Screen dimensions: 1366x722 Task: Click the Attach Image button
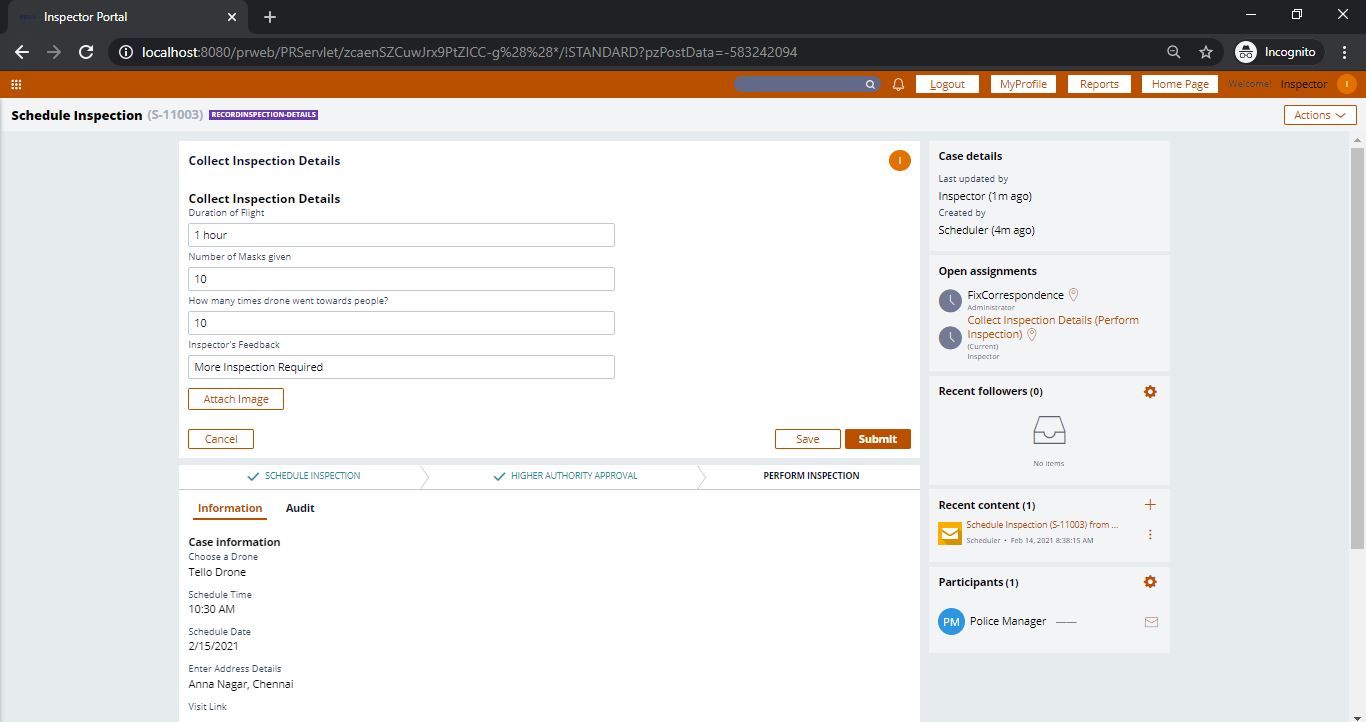[236, 399]
